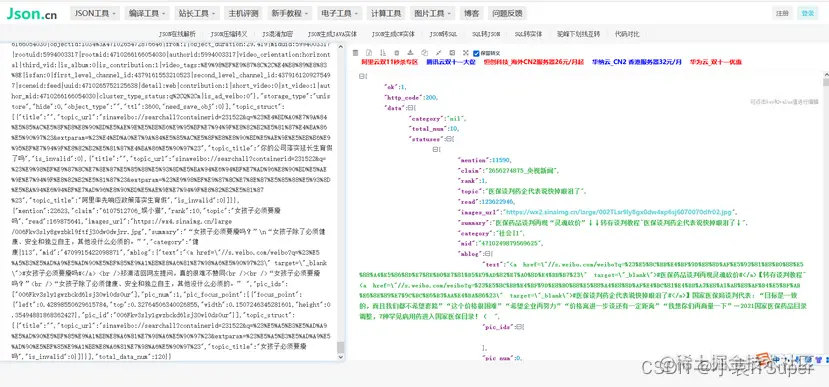Open the 阿里云双11秒杀专区 ad link
The width and height of the screenshot is (829, 387).
(389, 62)
